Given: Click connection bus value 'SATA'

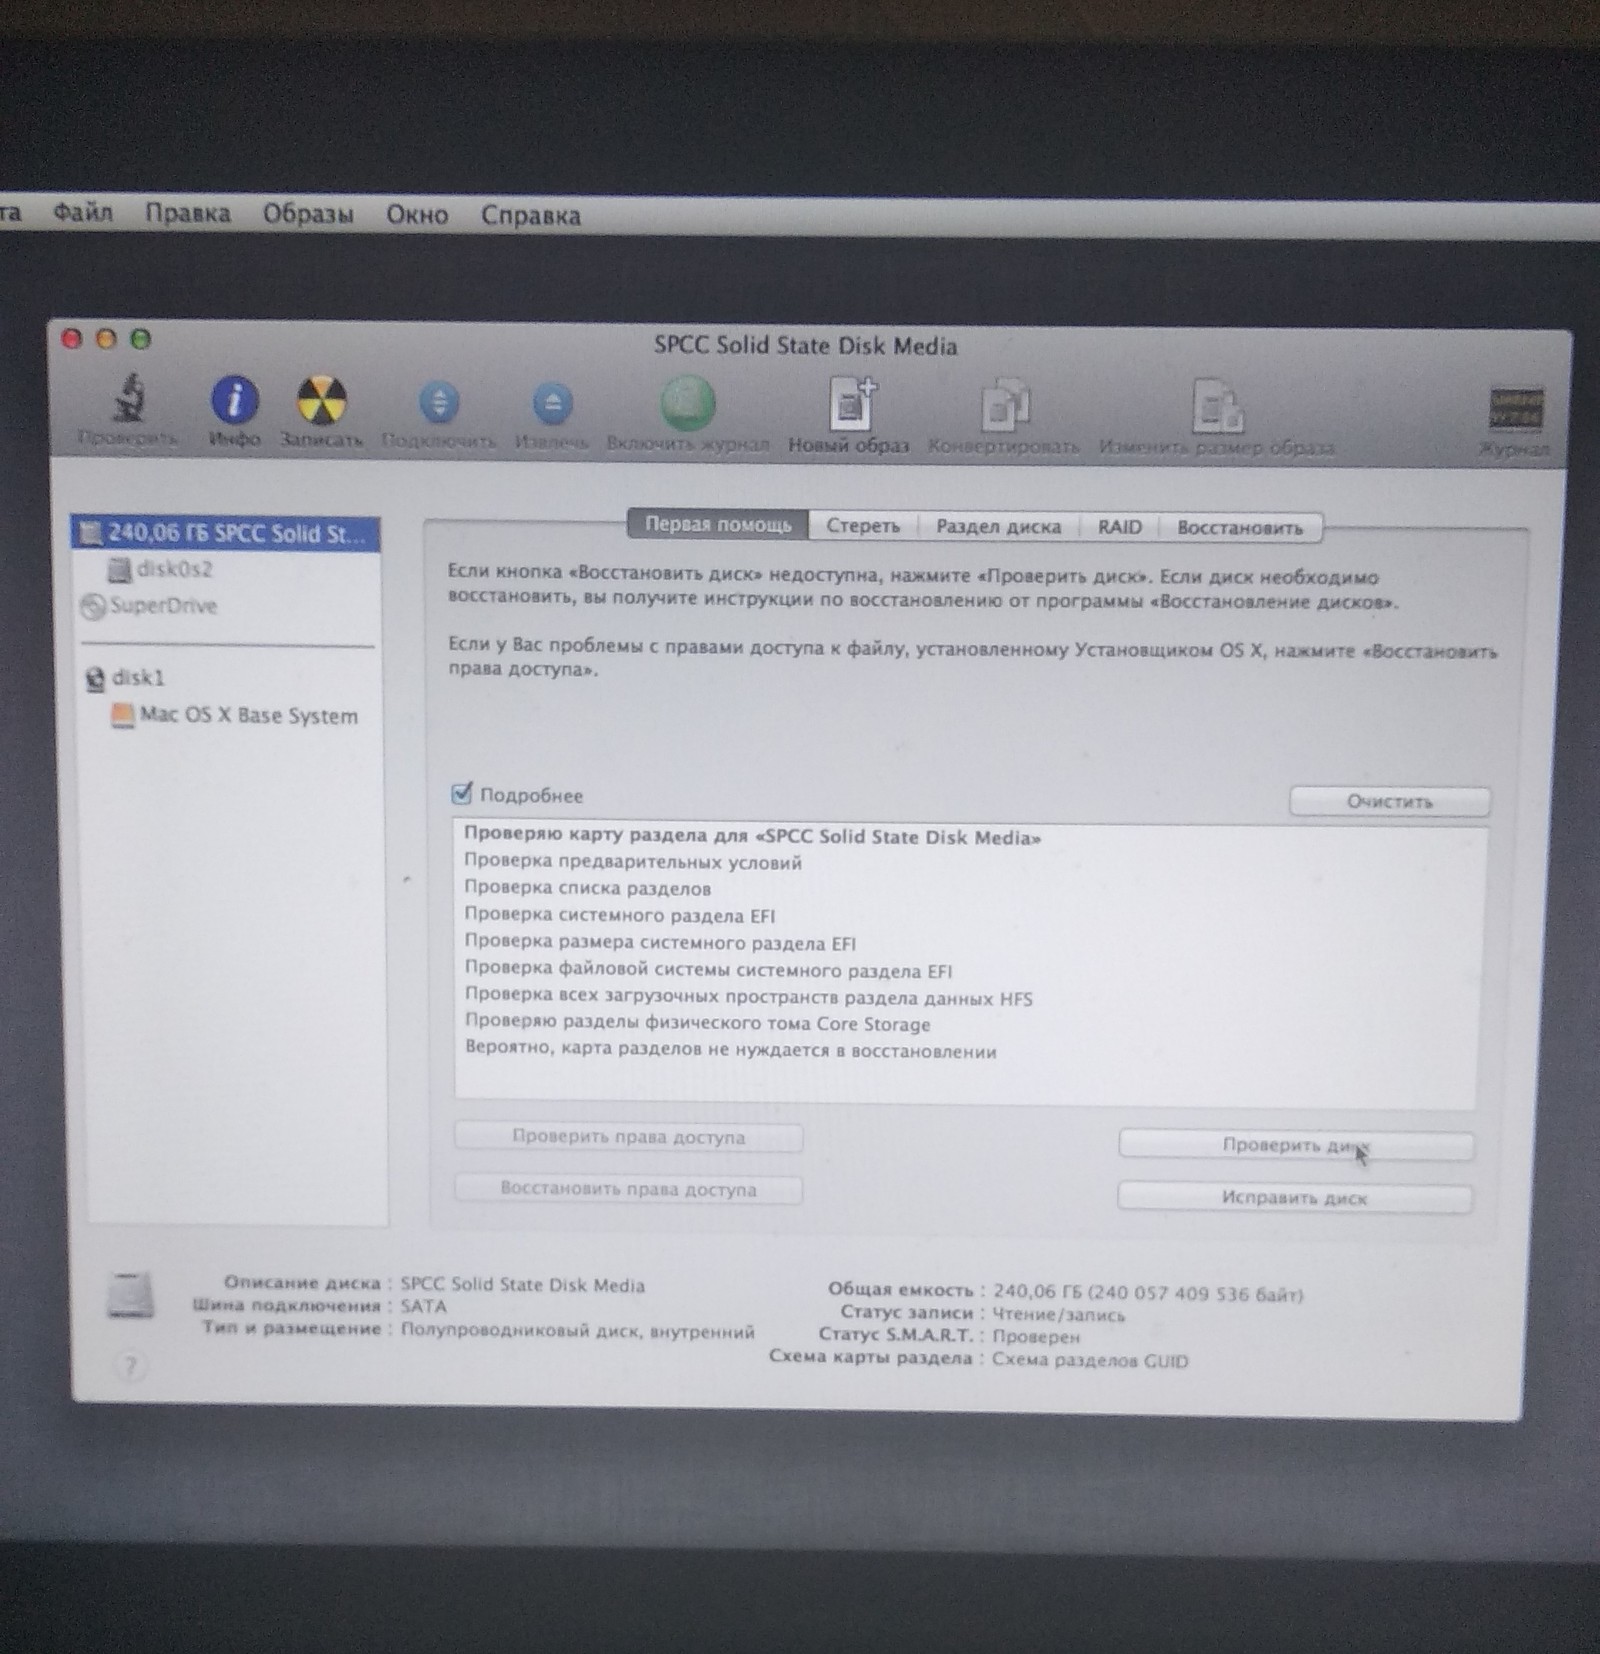Looking at the screenshot, I should (x=423, y=1306).
